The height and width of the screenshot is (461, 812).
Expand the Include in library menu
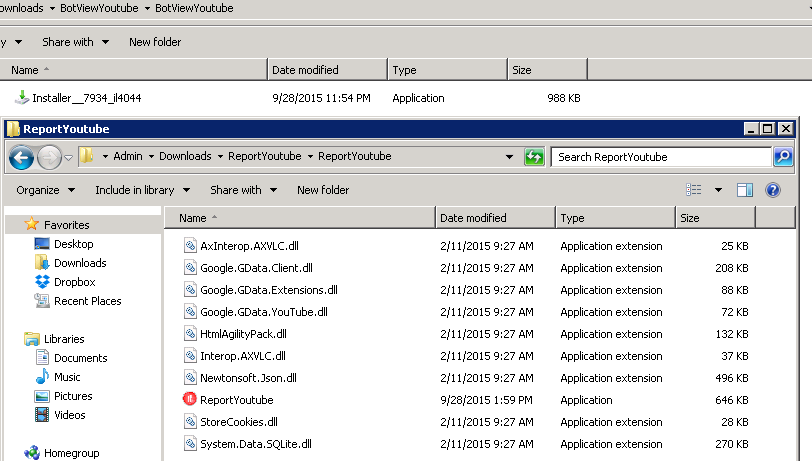(142, 190)
